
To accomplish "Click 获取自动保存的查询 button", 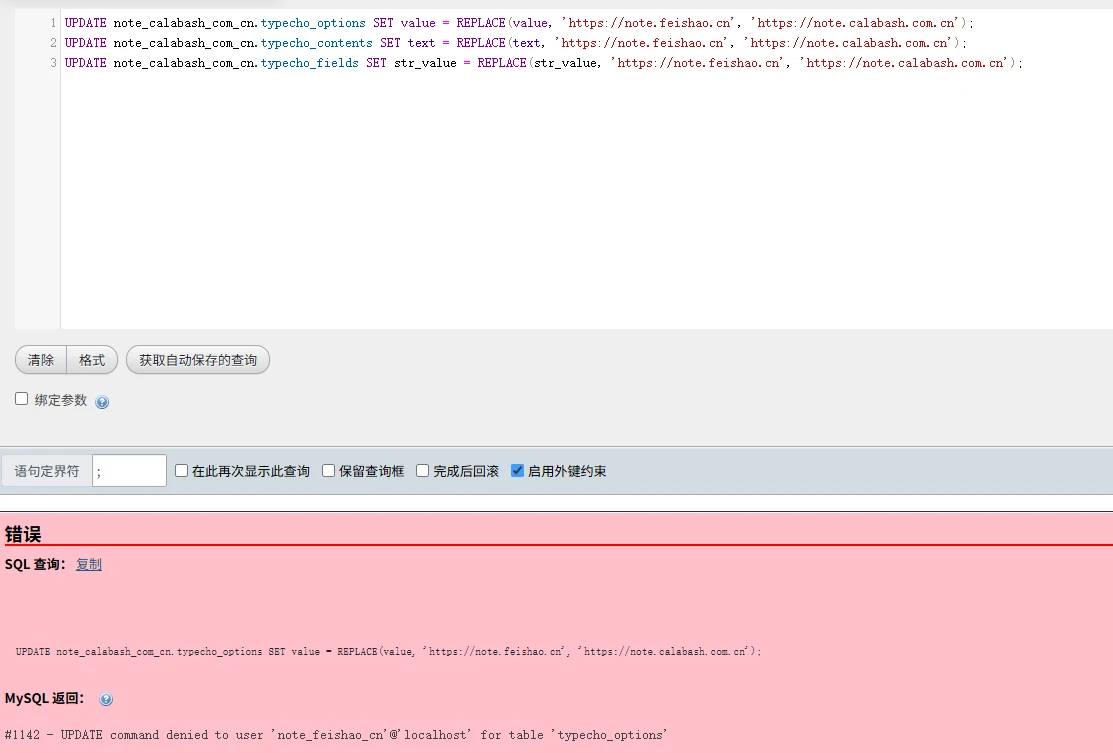I will [198, 360].
